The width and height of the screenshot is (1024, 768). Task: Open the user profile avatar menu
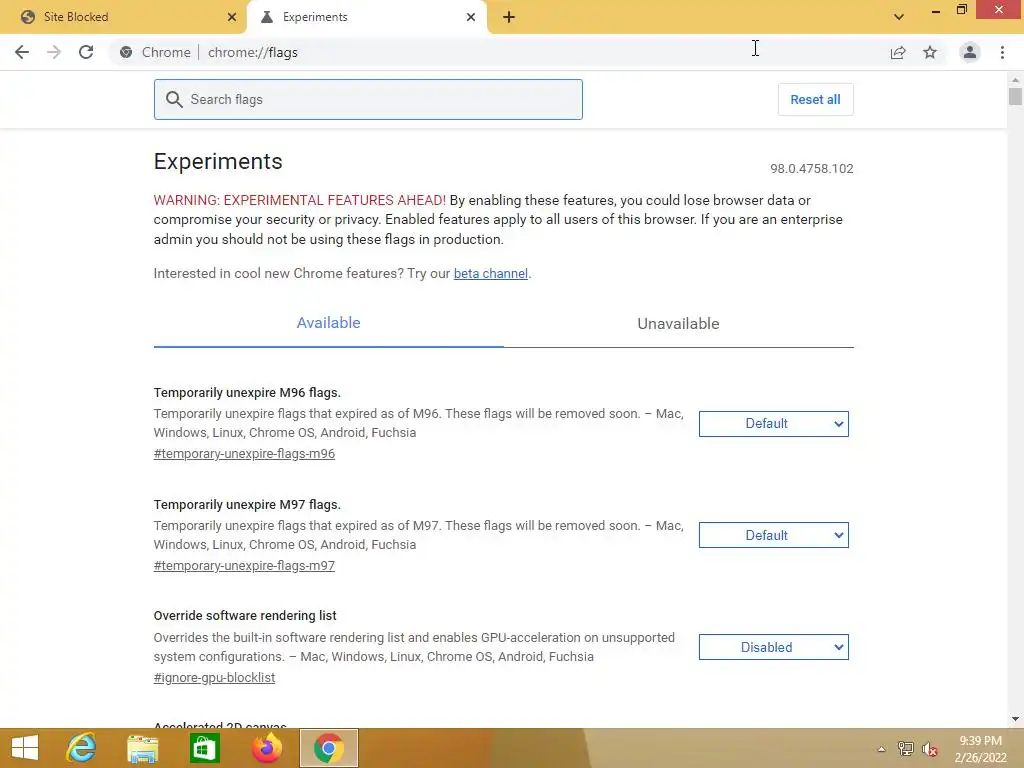[x=970, y=52]
